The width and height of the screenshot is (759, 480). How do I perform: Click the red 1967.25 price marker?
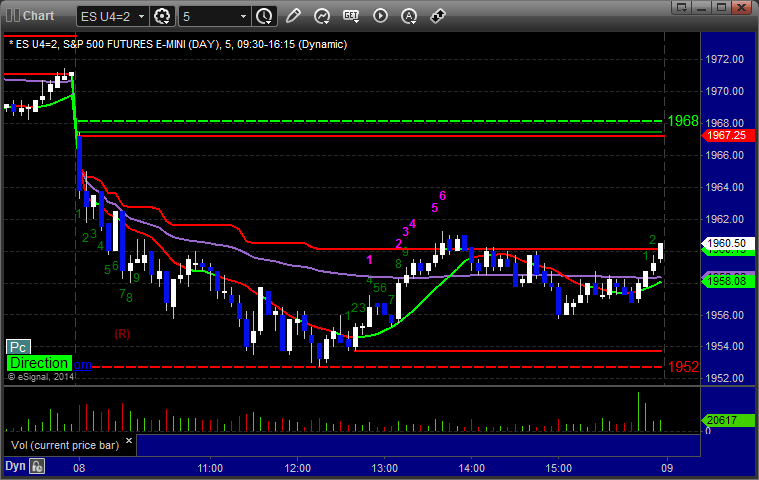point(728,135)
